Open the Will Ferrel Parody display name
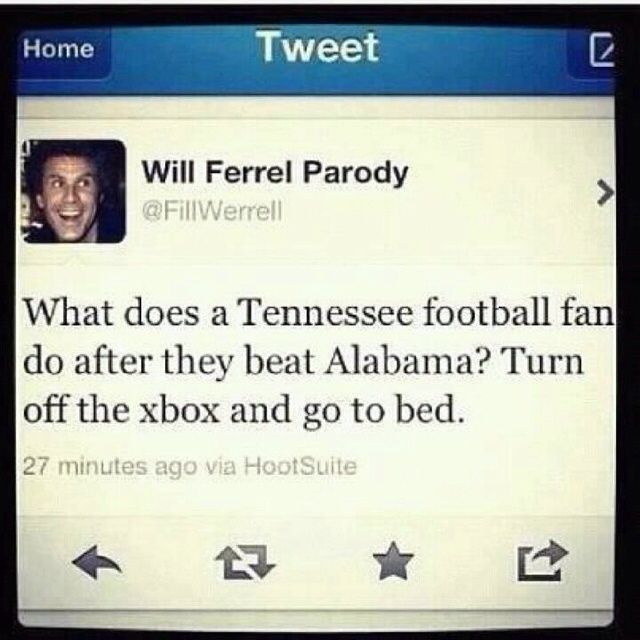The width and height of the screenshot is (640, 640). (275, 173)
